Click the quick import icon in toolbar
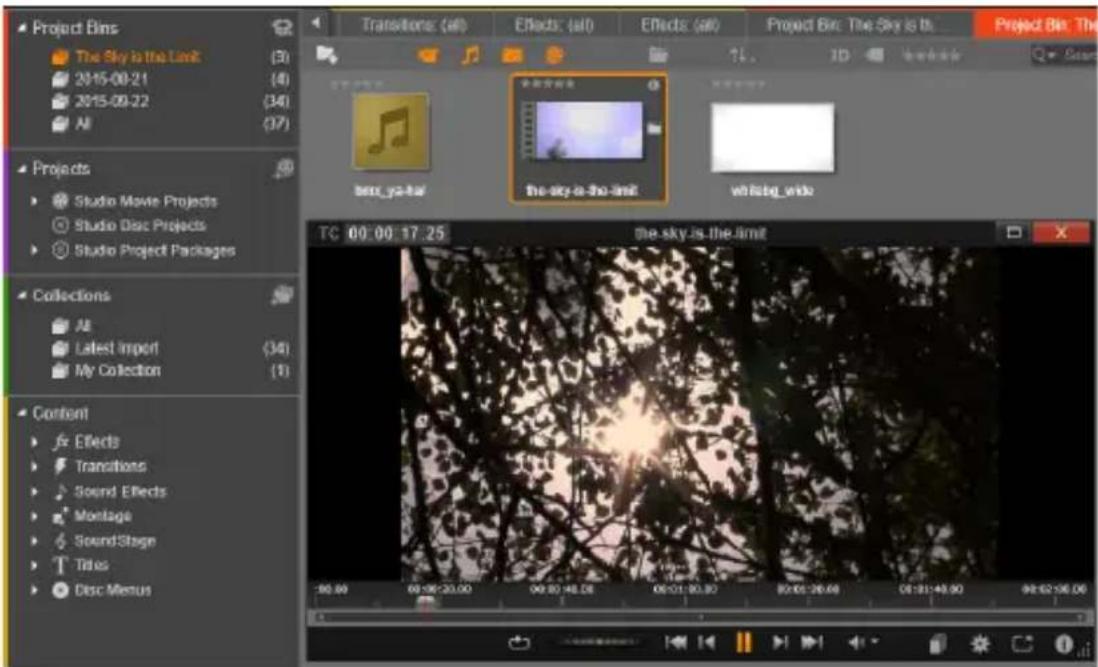This screenshot has width=1098, height=667. [326, 55]
